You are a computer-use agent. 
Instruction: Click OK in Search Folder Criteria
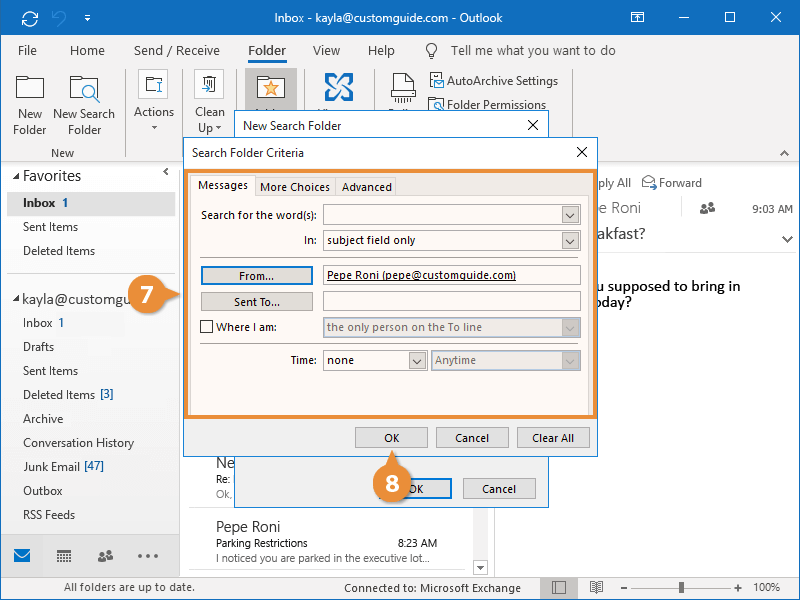click(x=391, y=437)
